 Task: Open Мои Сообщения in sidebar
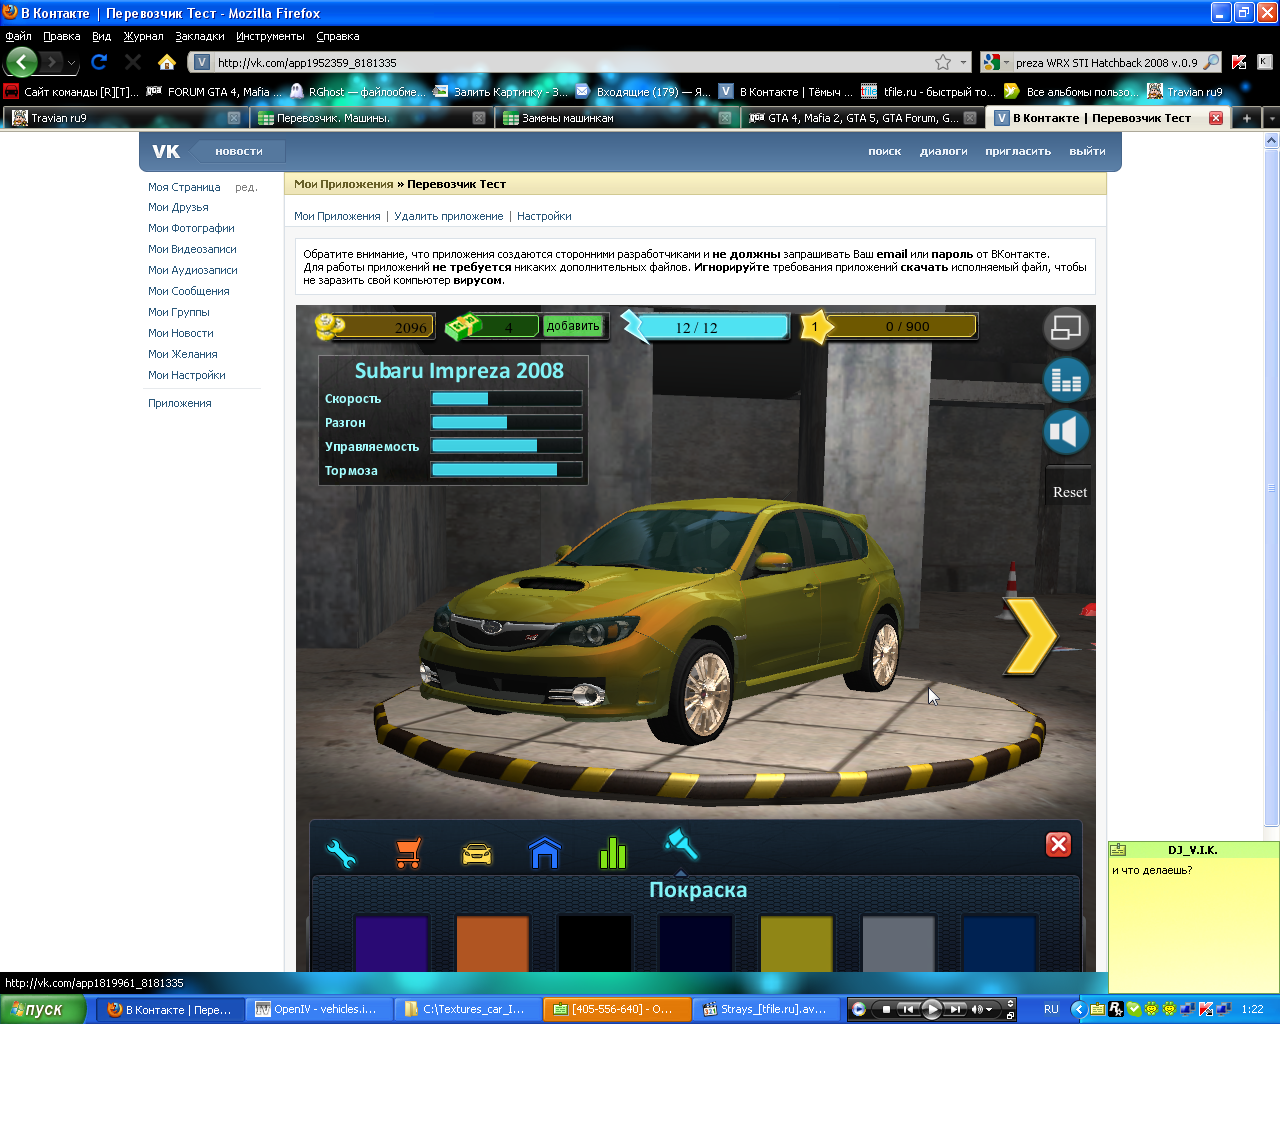point(189,291)
